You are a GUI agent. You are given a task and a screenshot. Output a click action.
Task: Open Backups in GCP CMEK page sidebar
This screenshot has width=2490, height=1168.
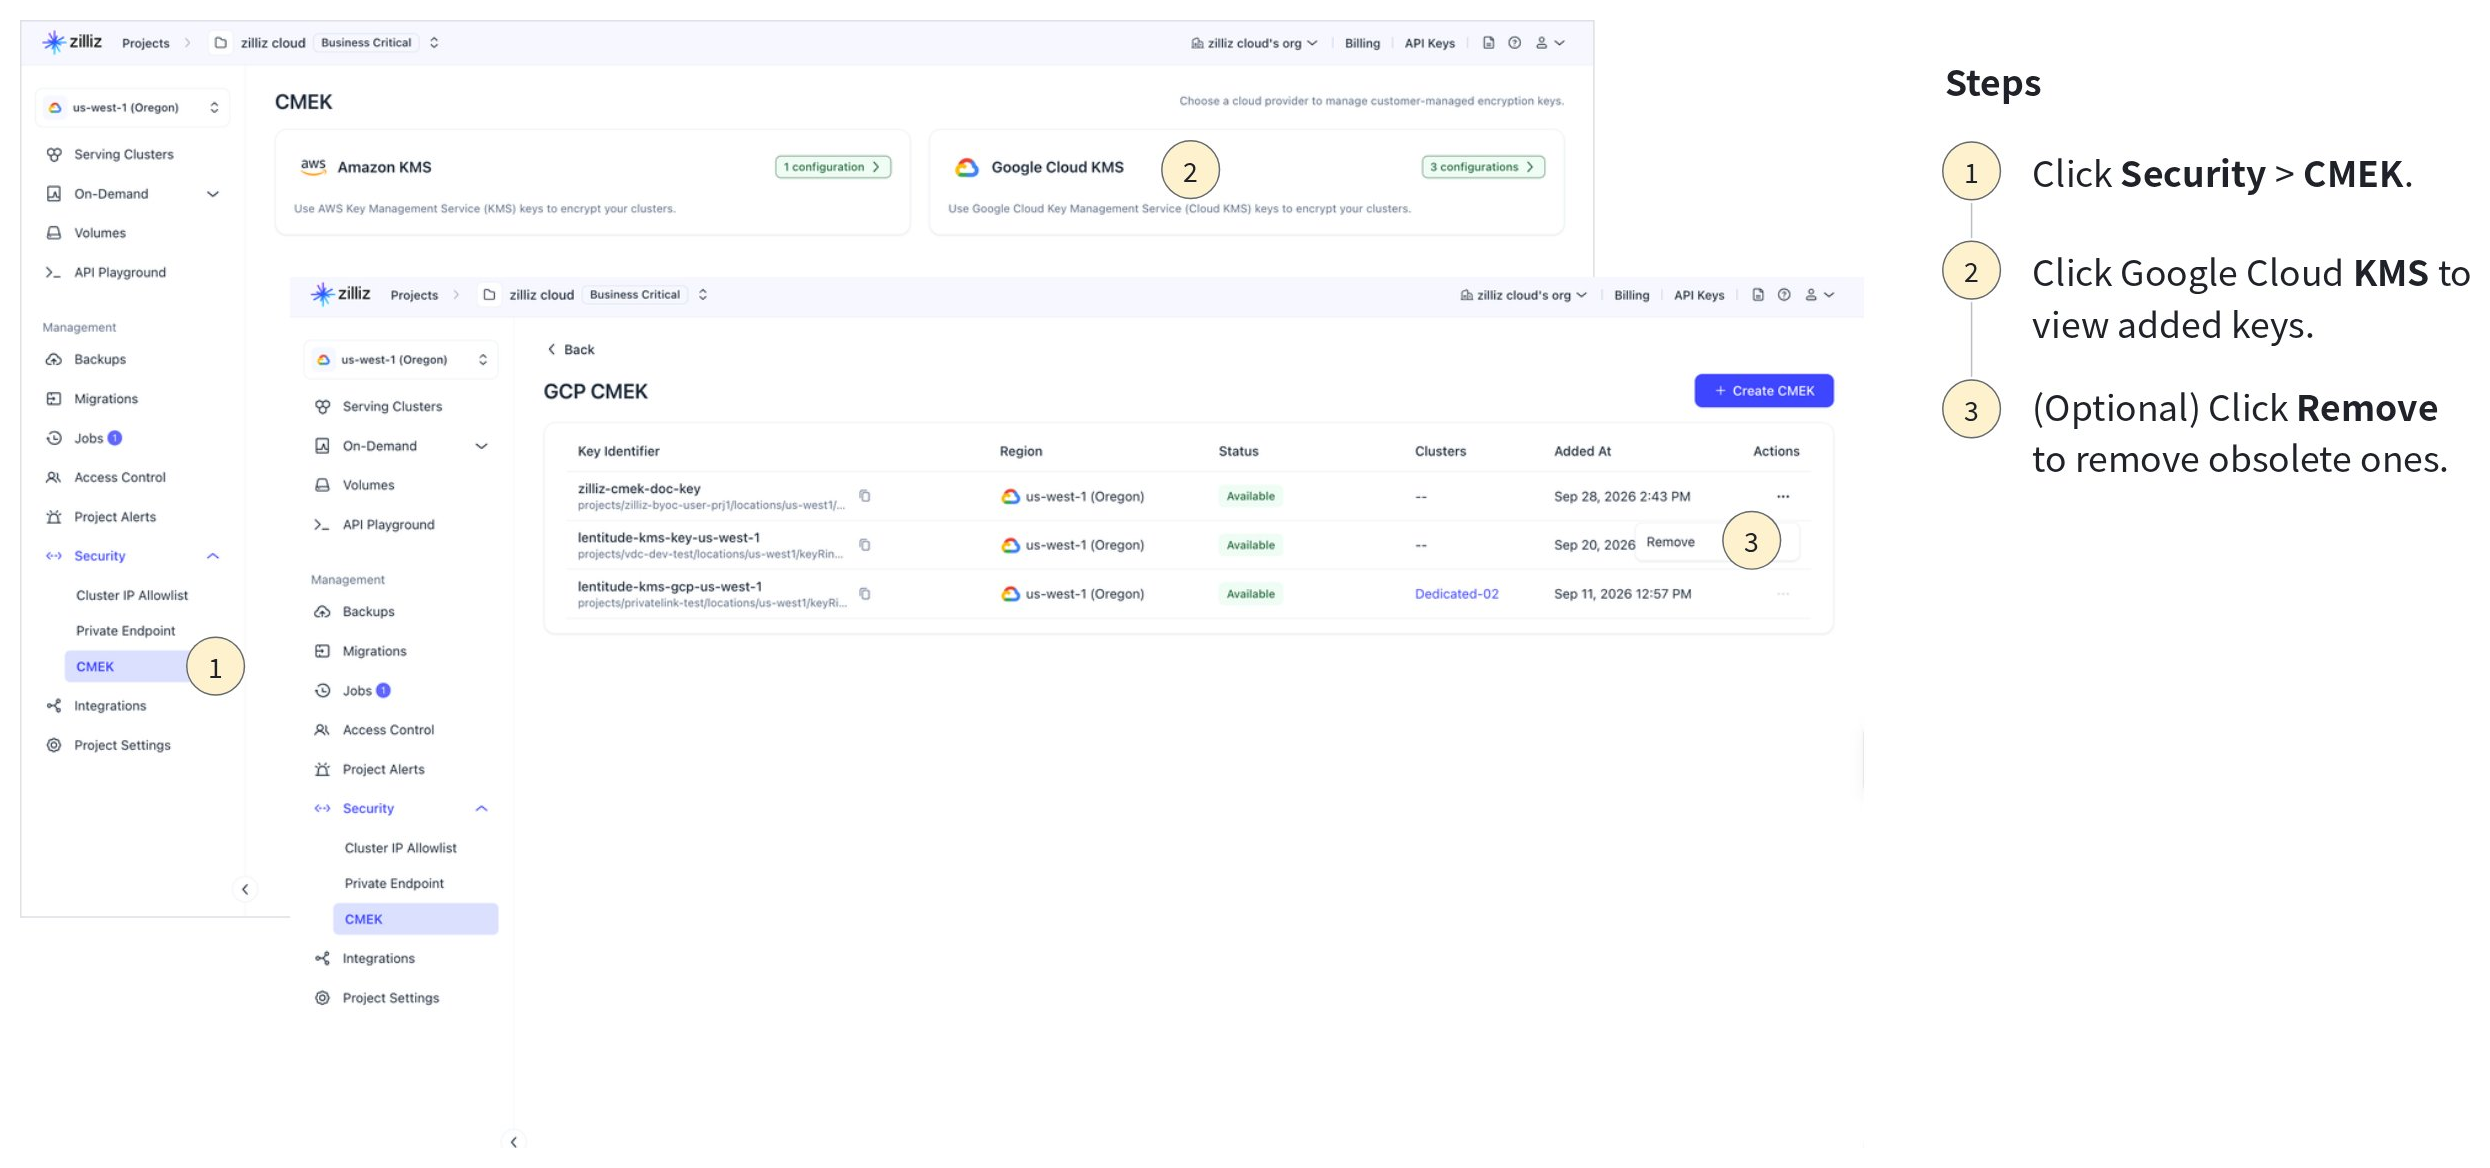368,611
